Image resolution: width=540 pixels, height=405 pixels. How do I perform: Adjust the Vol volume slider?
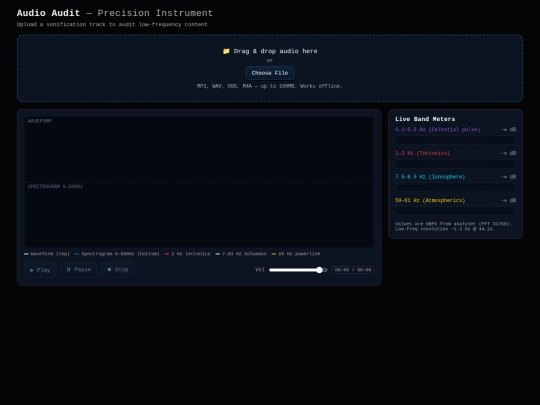coord(298,270)
